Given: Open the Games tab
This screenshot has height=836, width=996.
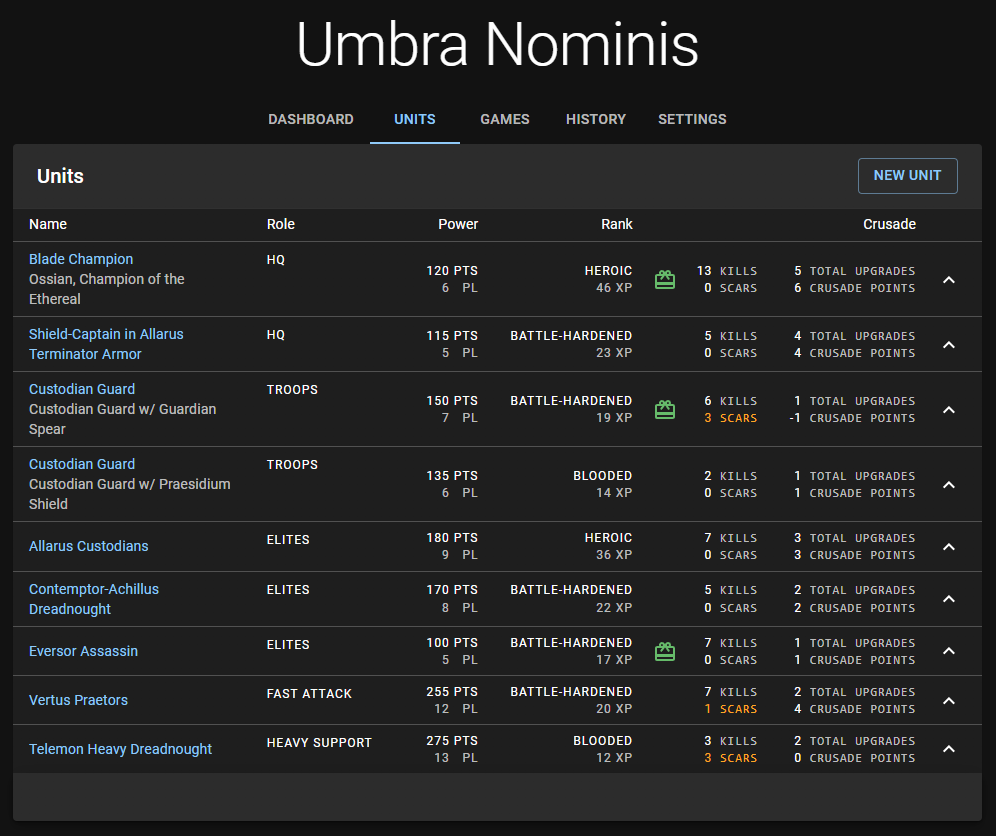Looking at the screenshot, I should (x=505, y=119).
